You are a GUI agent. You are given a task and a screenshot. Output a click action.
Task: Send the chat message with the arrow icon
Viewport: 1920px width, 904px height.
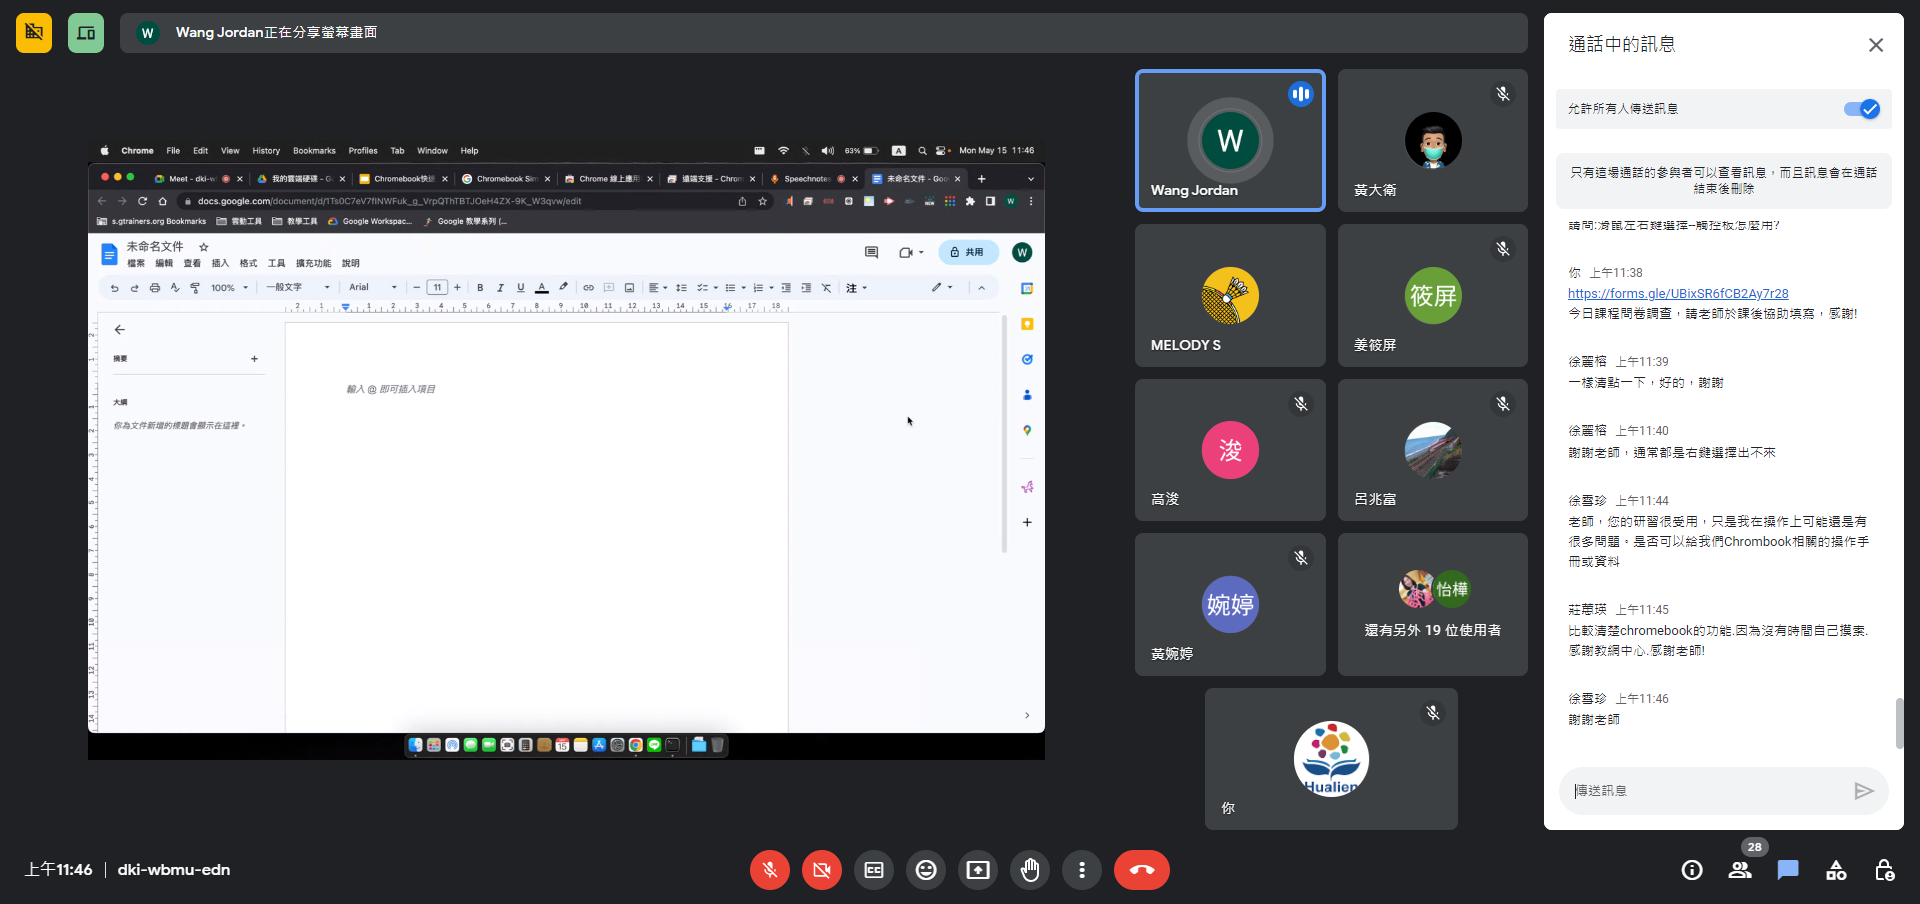tap(1863, 791)
